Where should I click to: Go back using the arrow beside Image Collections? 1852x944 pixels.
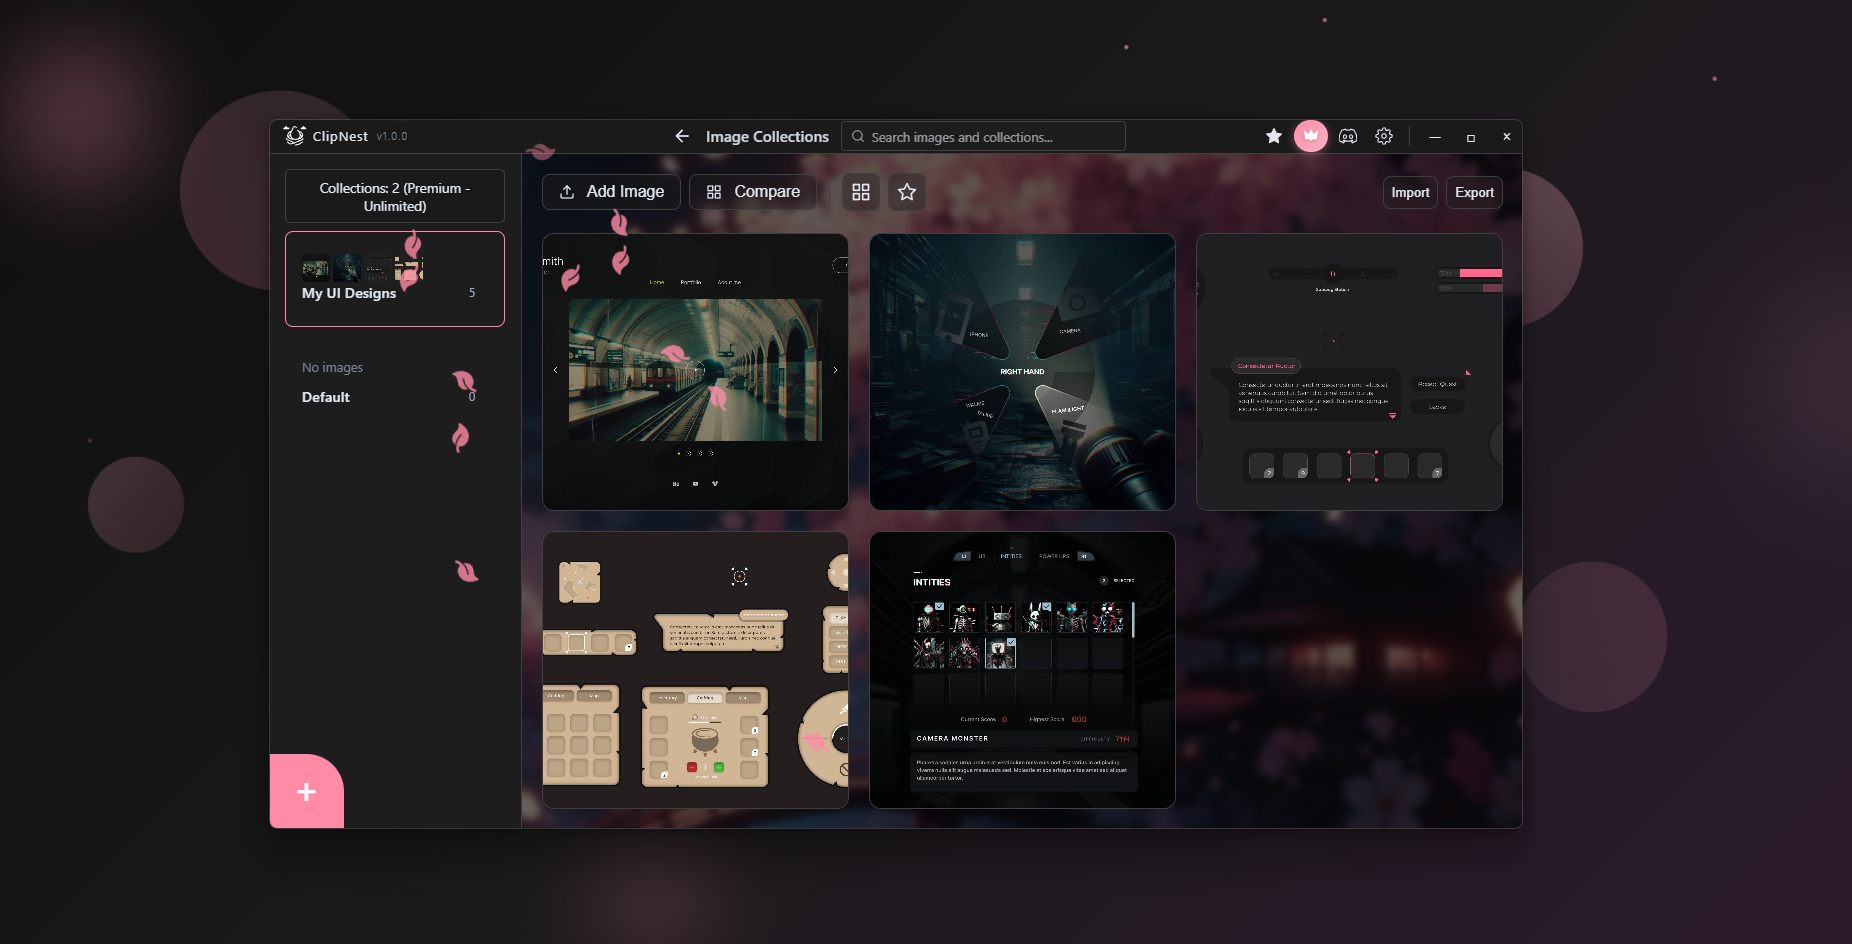[x=682, y=136]
